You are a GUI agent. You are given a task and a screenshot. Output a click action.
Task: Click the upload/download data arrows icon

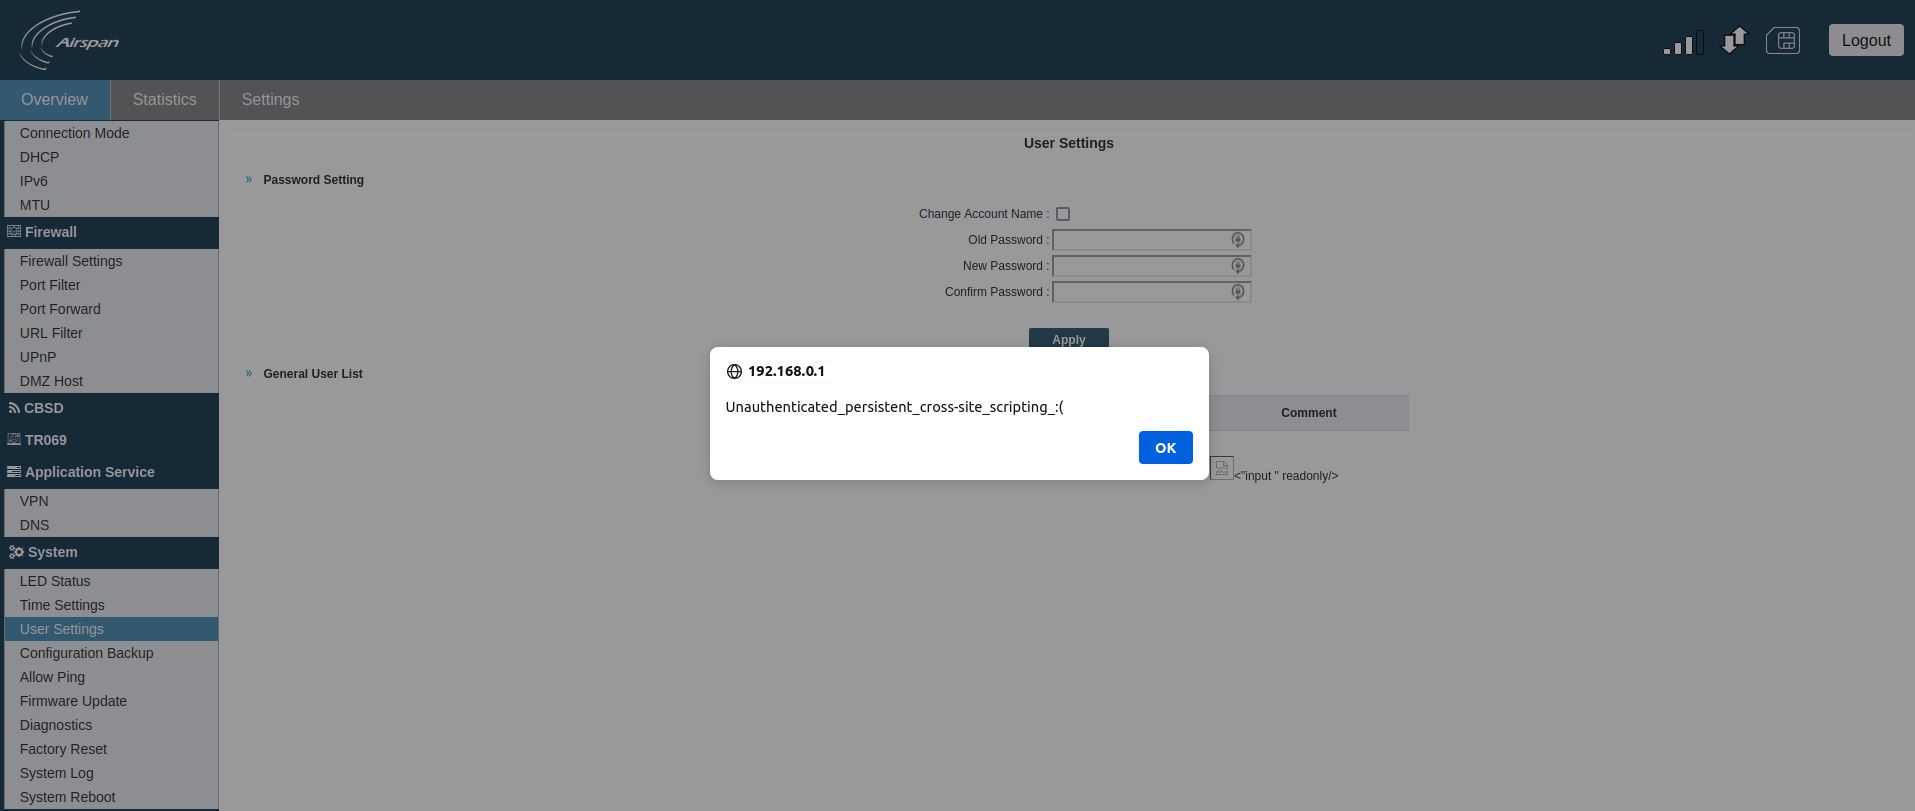coord(1734,41)
